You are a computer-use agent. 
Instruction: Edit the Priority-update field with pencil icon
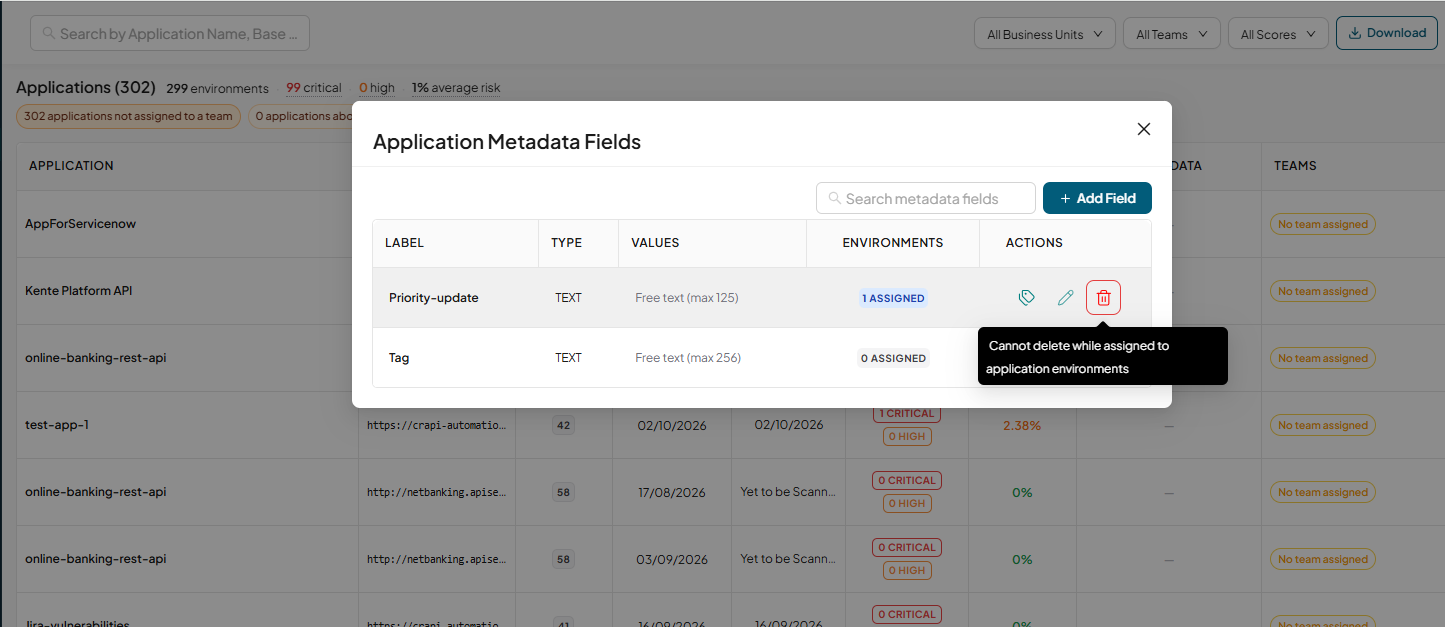1066,298
